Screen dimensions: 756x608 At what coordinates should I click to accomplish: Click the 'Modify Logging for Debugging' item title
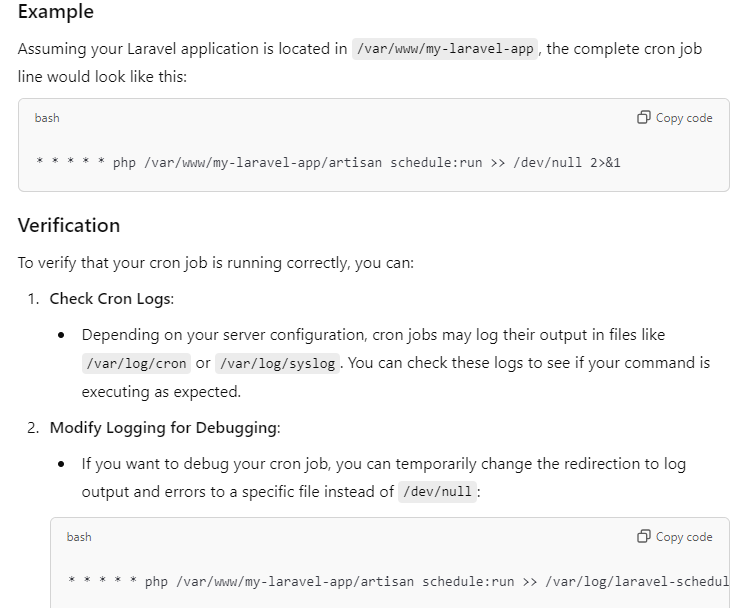click(x=165, y=428)
